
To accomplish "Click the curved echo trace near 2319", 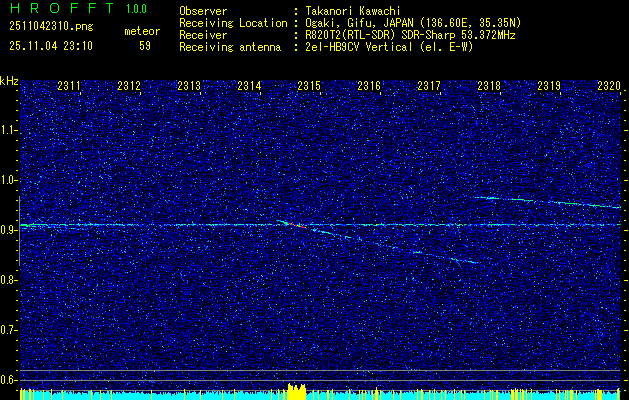I will pos(545,201).
